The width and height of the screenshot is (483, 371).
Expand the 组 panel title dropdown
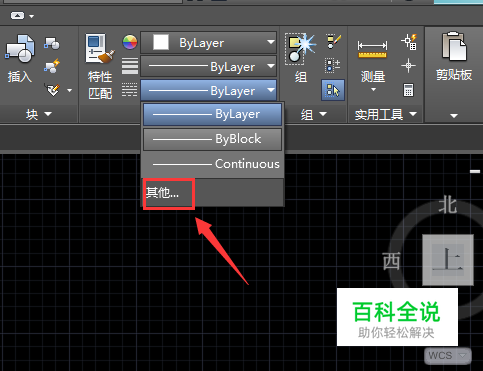(x=314, y=114)
